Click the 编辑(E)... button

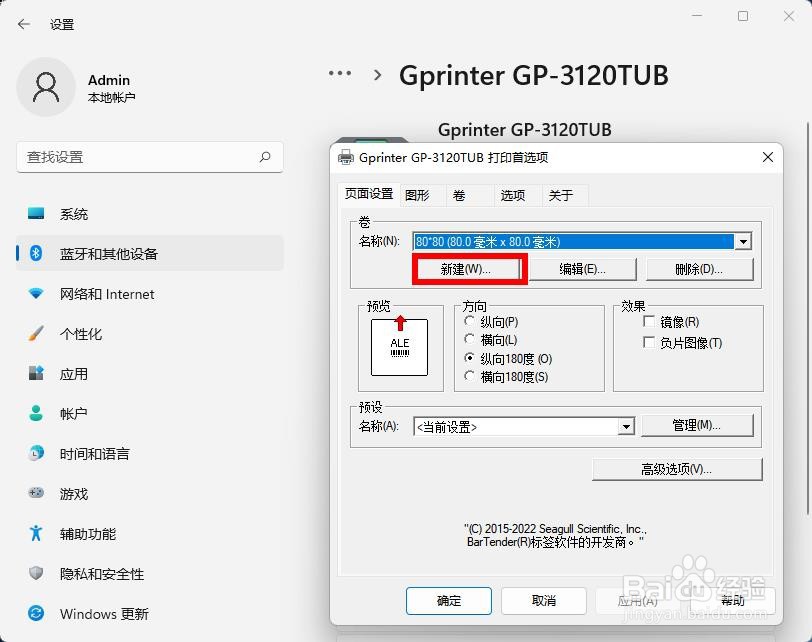582,269
